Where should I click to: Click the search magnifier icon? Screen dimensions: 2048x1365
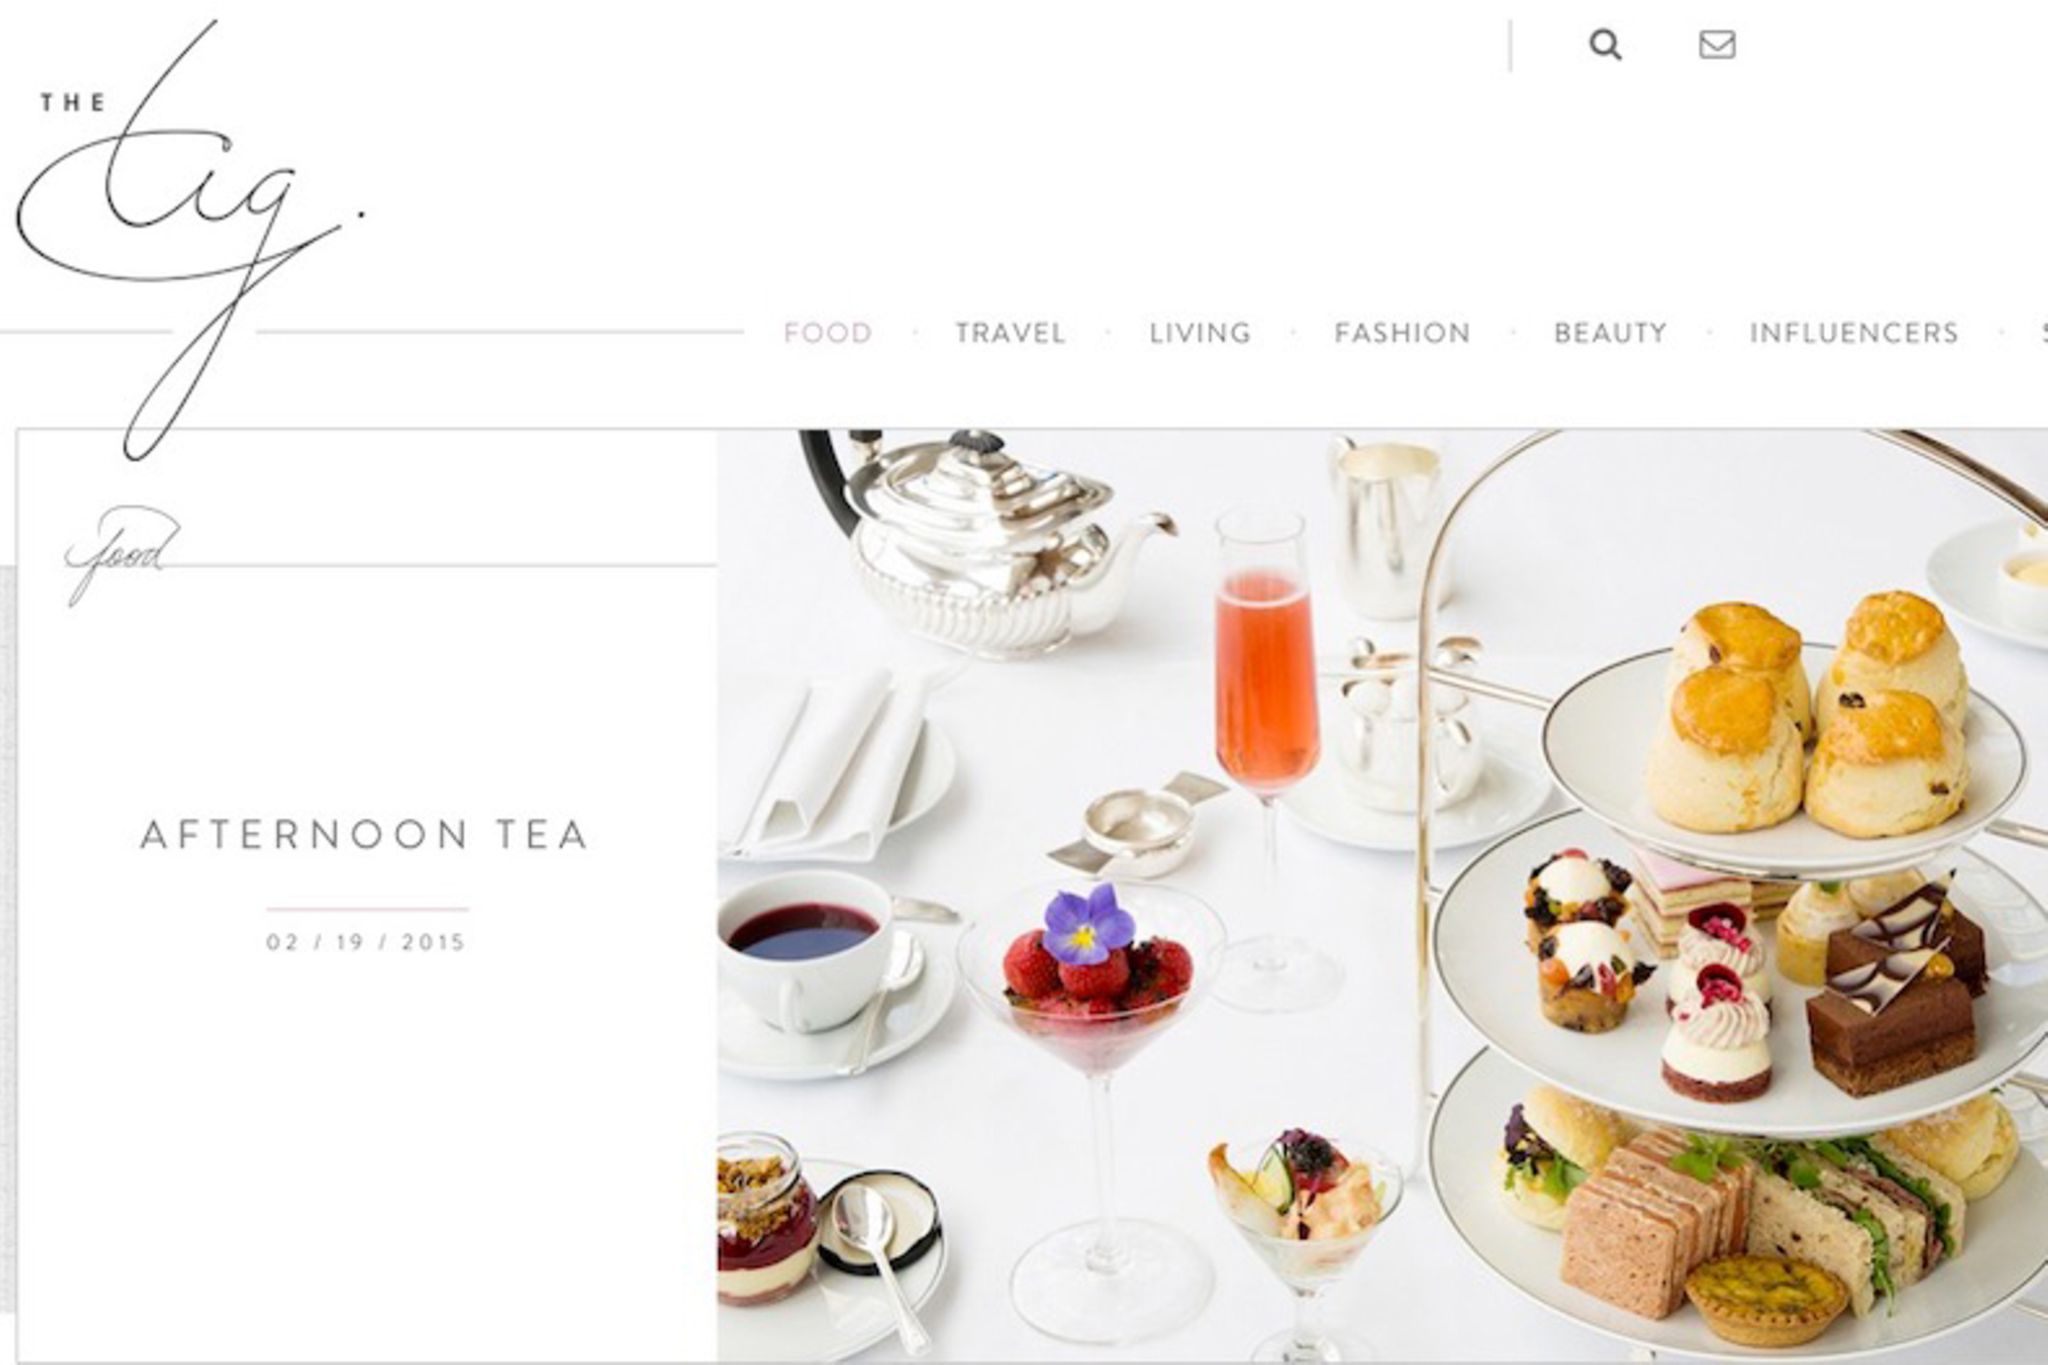coord(1605,45)
